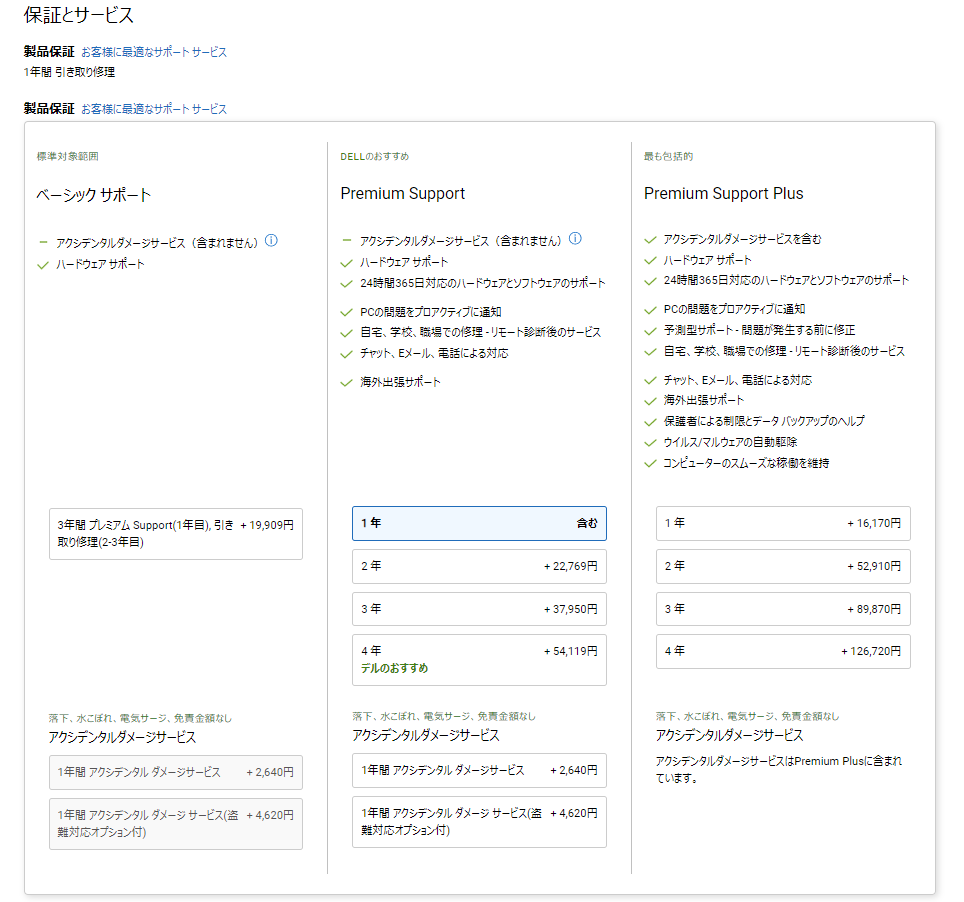Click the Premium Support Plus heading
The width and height of the screenshot is (964, 902).
tap(723, 194)
